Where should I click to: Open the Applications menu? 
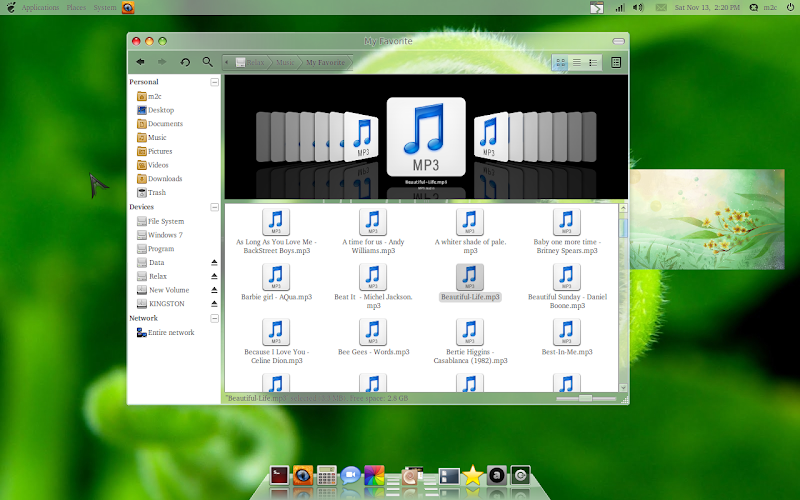[40, 7]
